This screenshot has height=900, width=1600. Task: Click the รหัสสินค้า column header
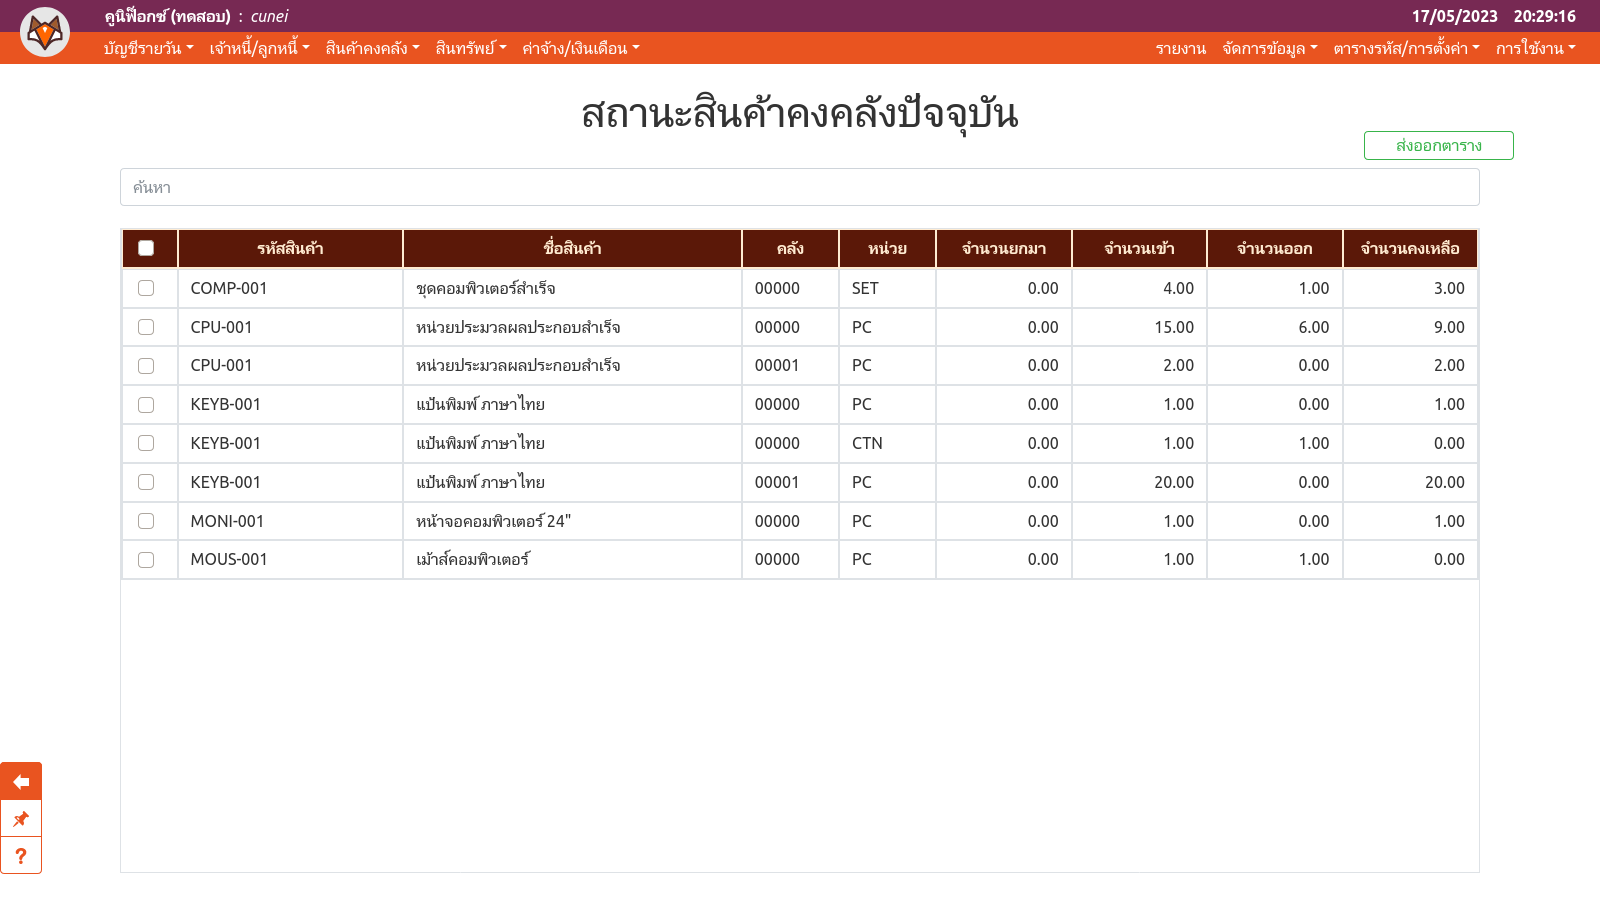tap(290, 248)
